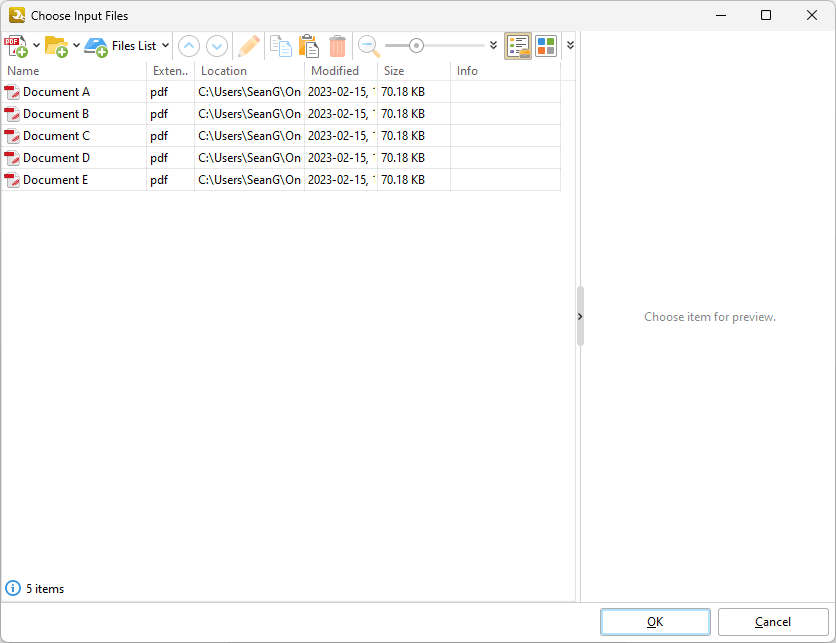The image size is (836, 643).
Task: Sort by the Exten.. column header
Action: tap(171, 71)
